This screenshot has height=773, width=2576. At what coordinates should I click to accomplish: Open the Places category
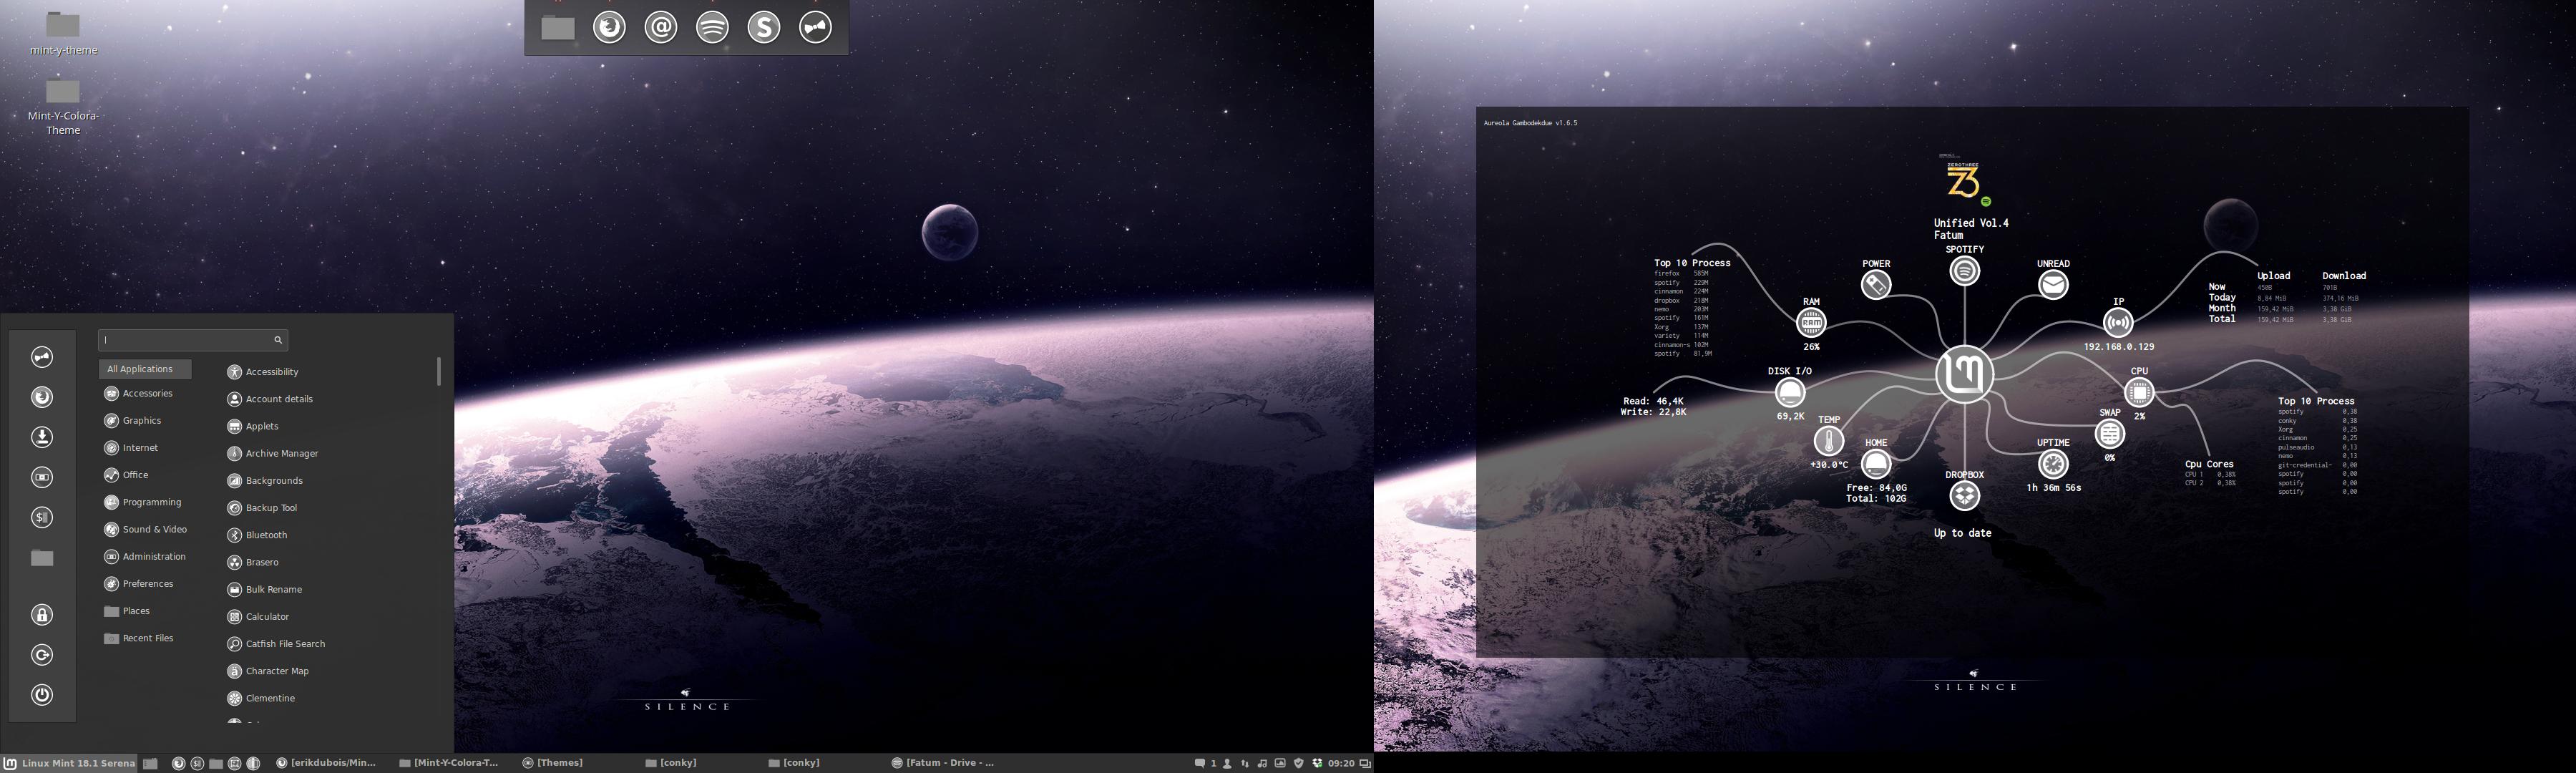(x=127, y=611)
